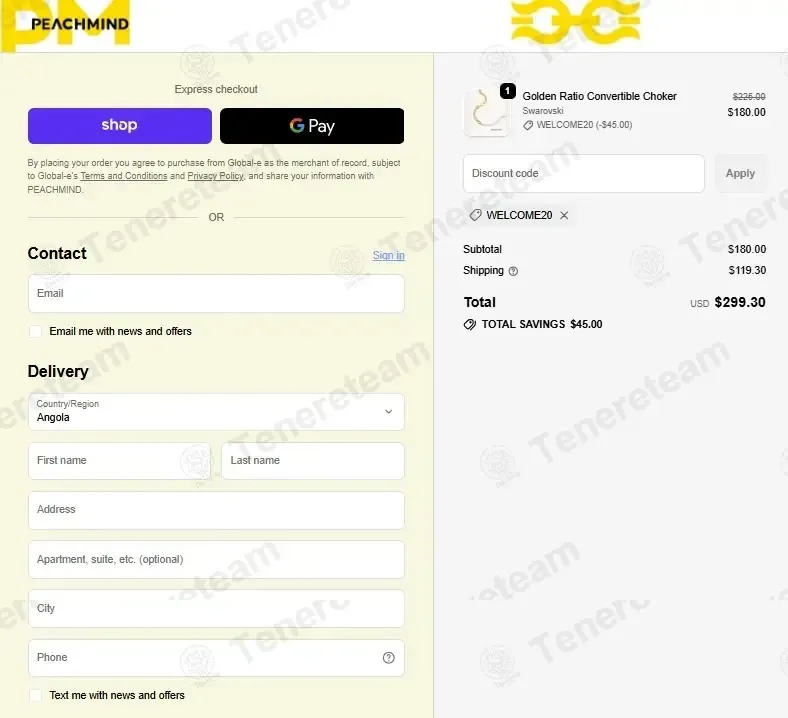Click the Total amount $299.30
This screenshot has height=718, width=788.
(740, 302)
